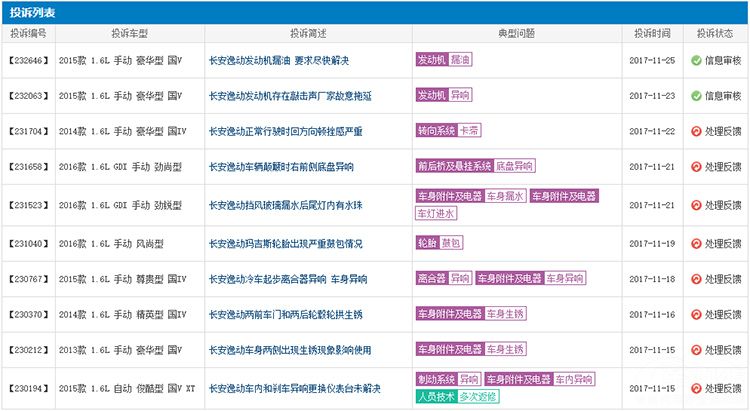Viewport: 750px width, 411px height.
Task: Open complaint link 长安逸动挡风玻璃漏水后尾灯内有水珠
Action: [286, 205]
